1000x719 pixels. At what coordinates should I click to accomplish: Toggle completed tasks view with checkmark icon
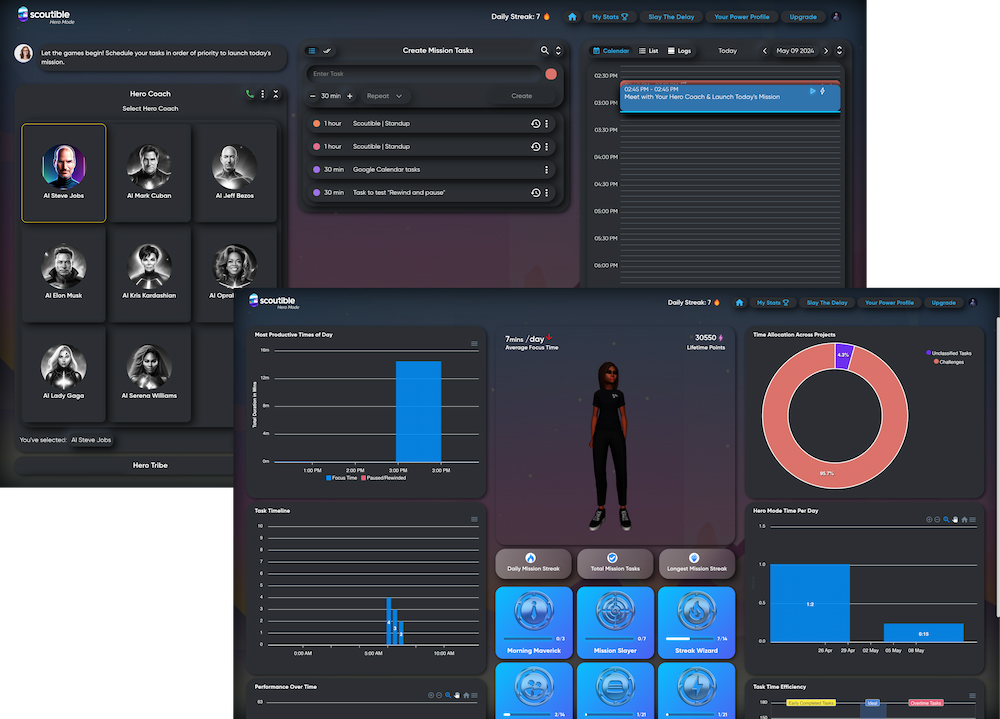pyautogui.click(x=327, y=51)
